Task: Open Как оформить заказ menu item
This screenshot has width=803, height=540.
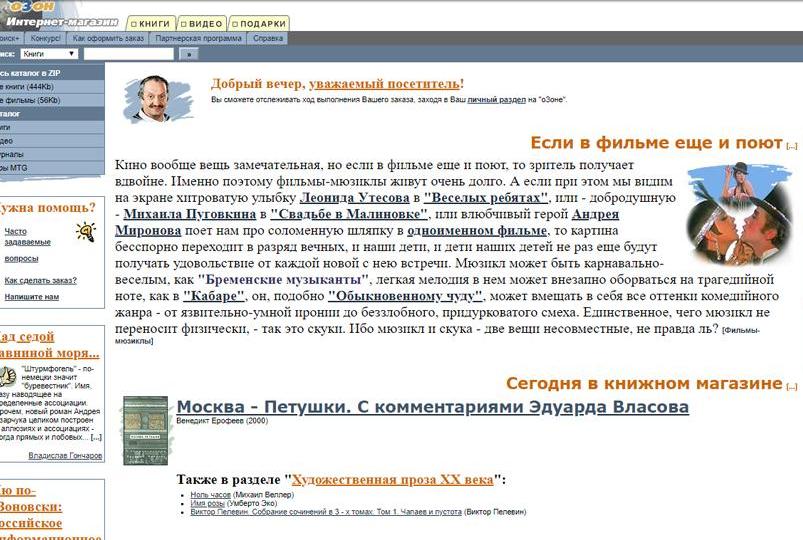Action: (108, 38)
